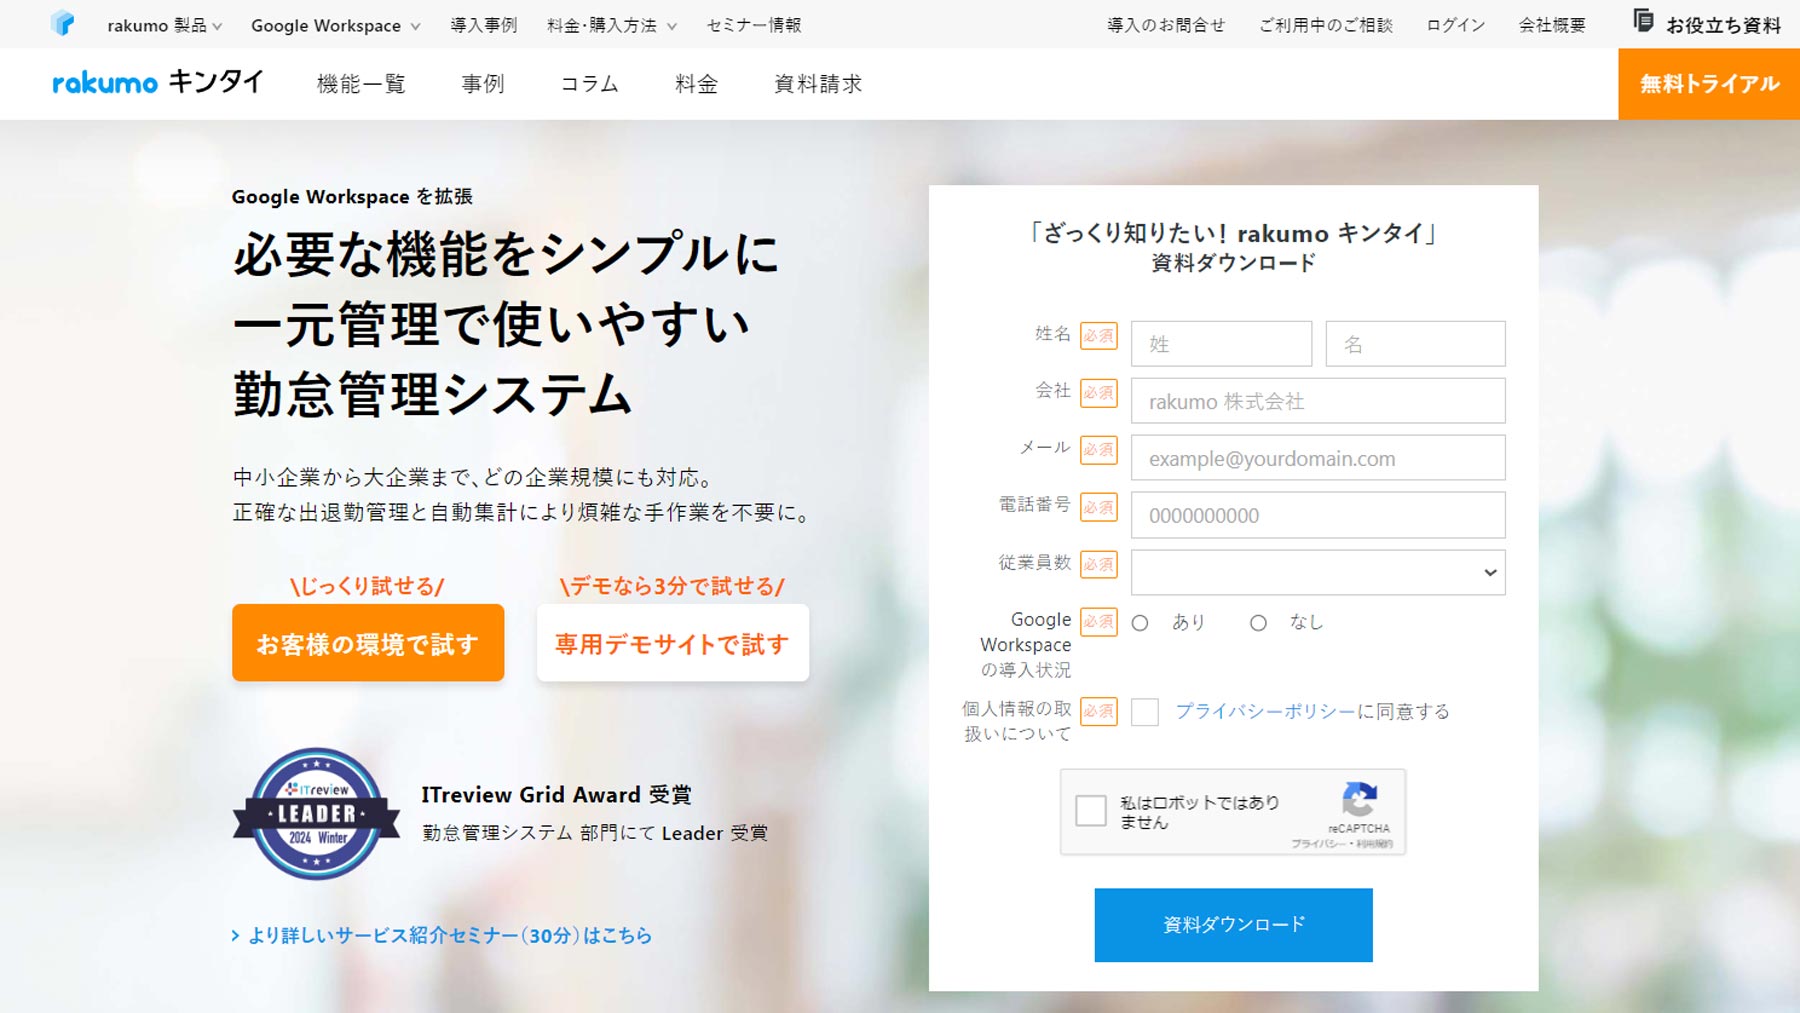Open the 会社概要 link

(x=1552, y=25)
